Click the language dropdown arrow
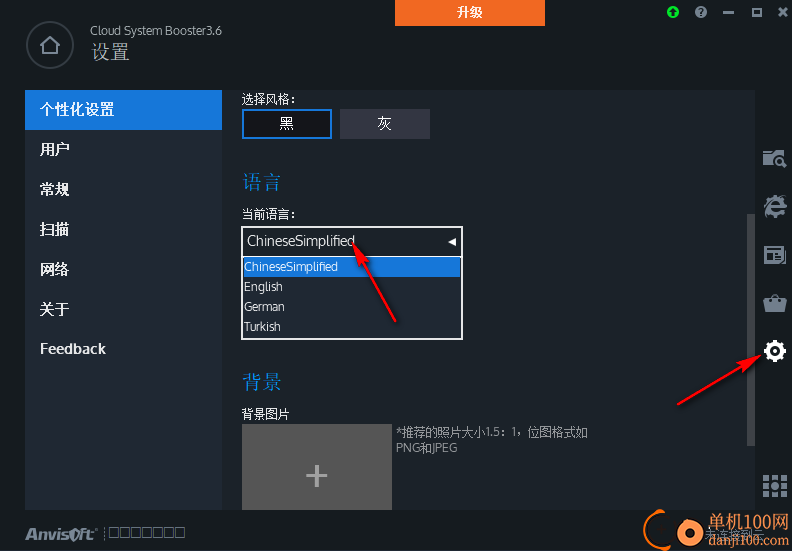The width and height of the screenshot is (792, 551). tap(452, 242)
